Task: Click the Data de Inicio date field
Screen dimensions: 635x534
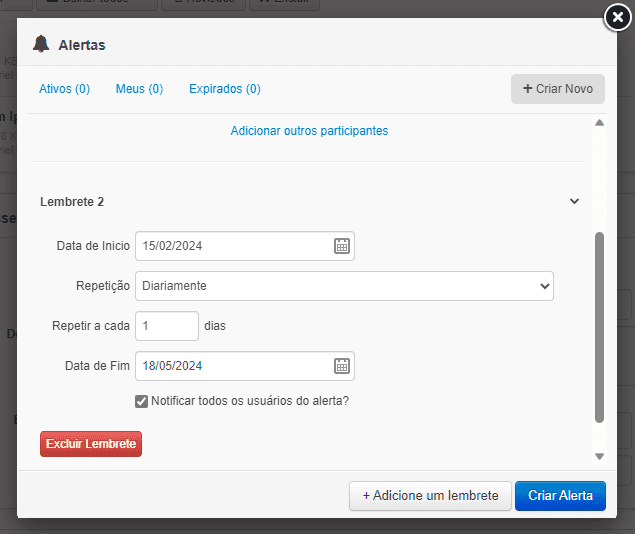Action: tap(233, 246)
